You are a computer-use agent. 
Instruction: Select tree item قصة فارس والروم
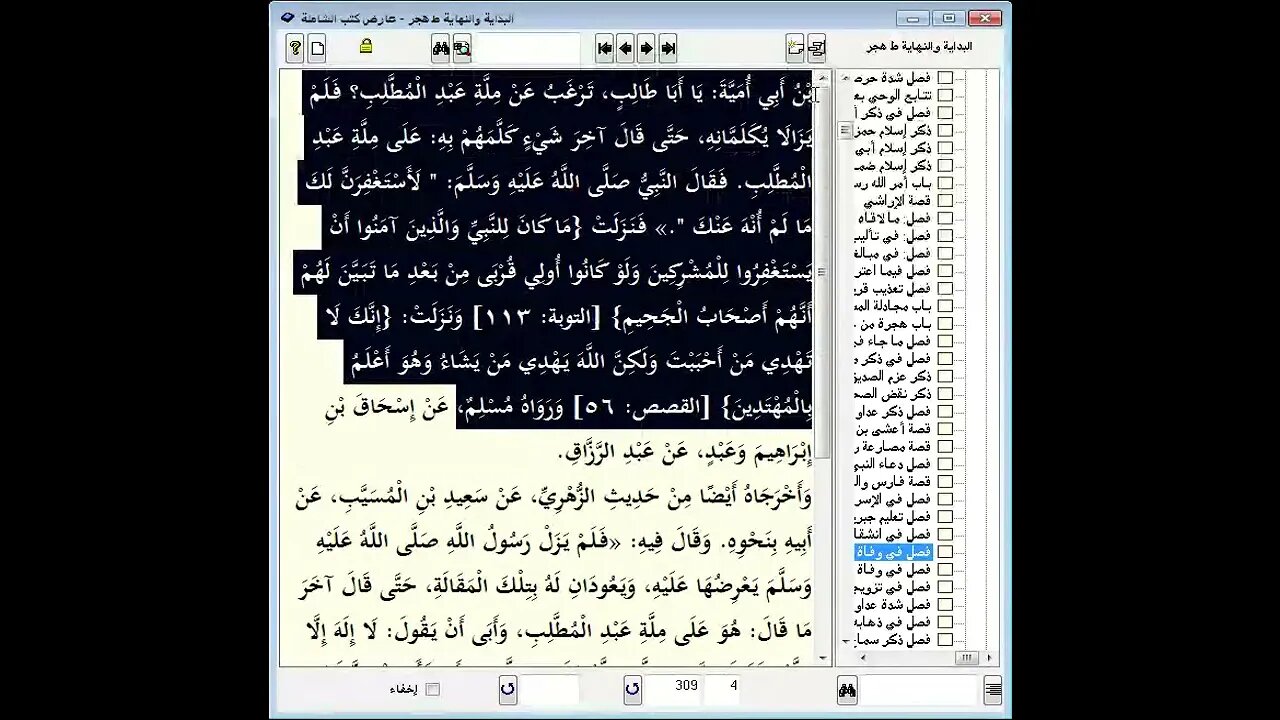pos(894,481)
